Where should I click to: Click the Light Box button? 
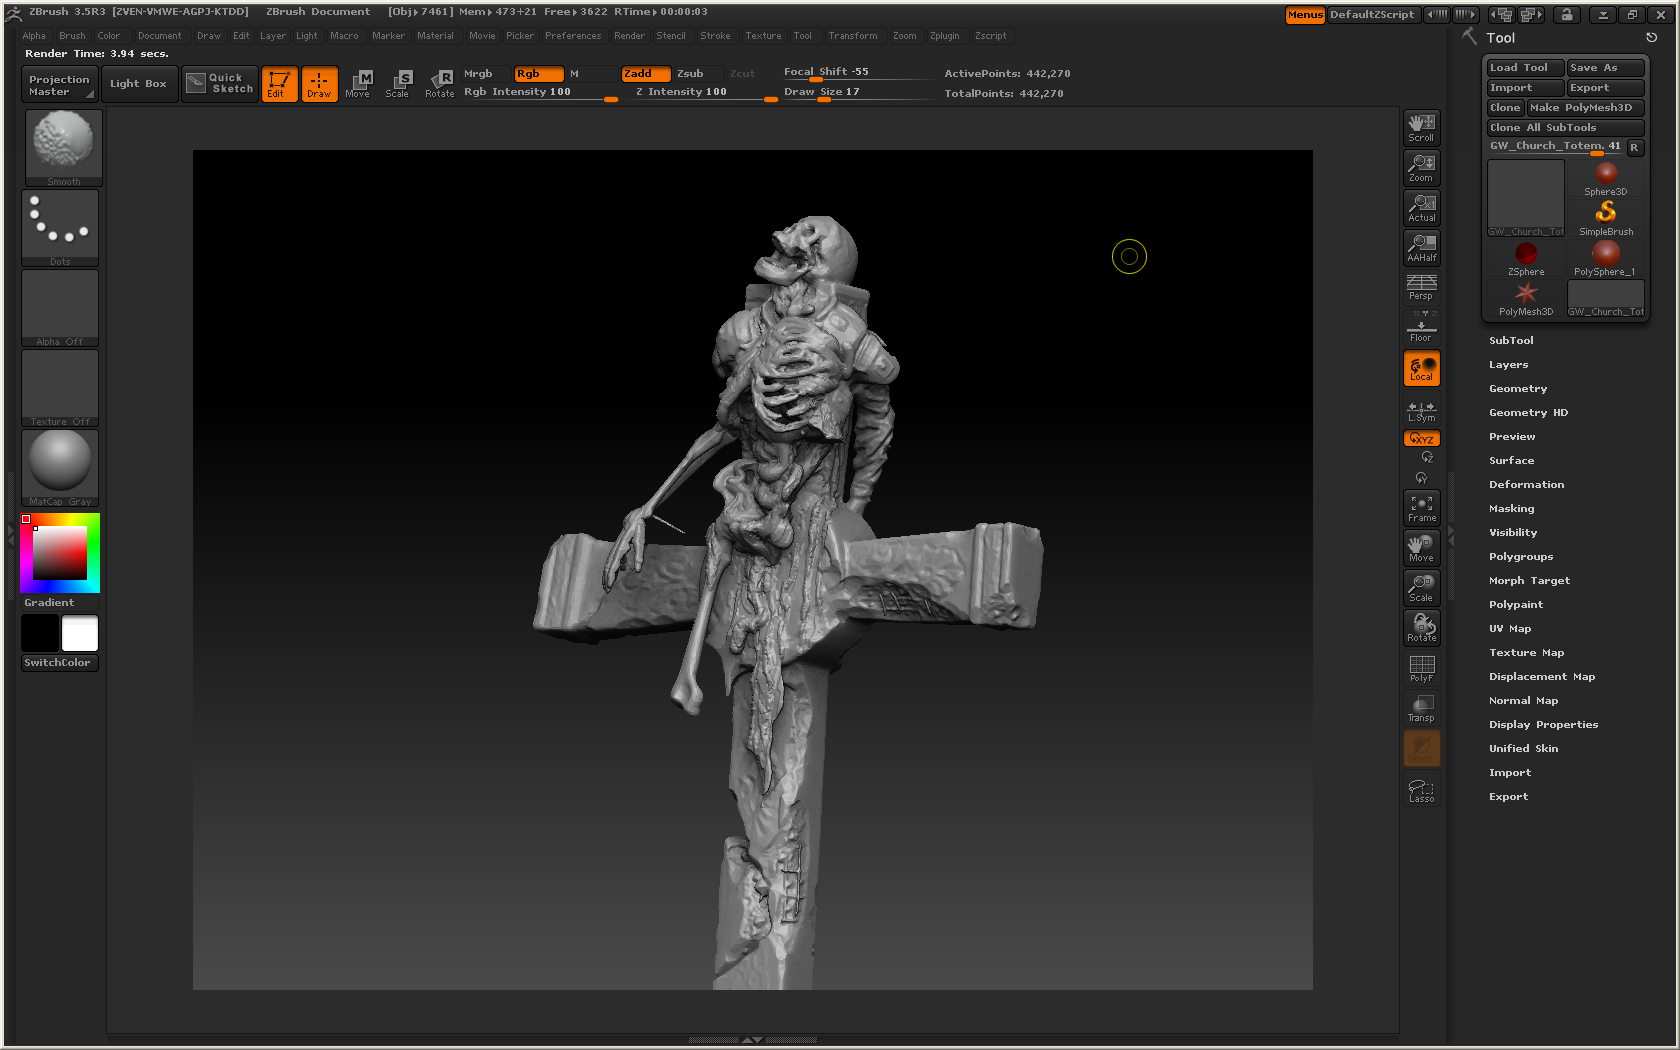(138, 84)
